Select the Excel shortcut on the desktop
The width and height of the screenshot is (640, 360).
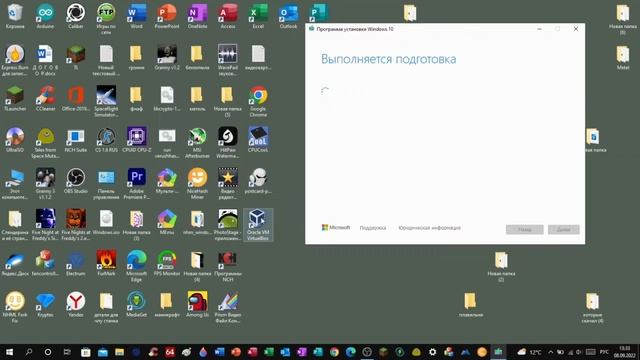pyautogui.click(x=258, y=16)
